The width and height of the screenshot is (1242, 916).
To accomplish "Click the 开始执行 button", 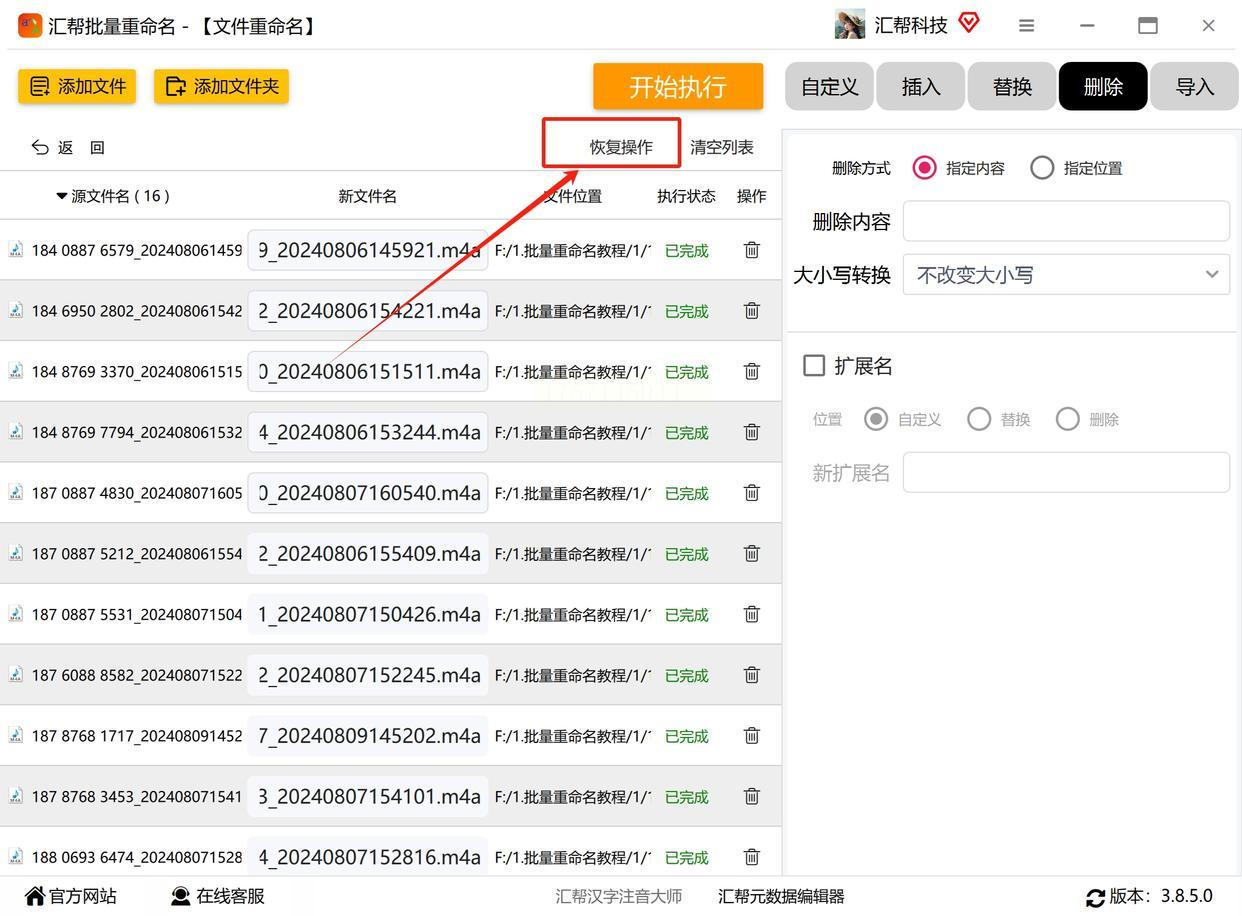I will tap(678, 86).
